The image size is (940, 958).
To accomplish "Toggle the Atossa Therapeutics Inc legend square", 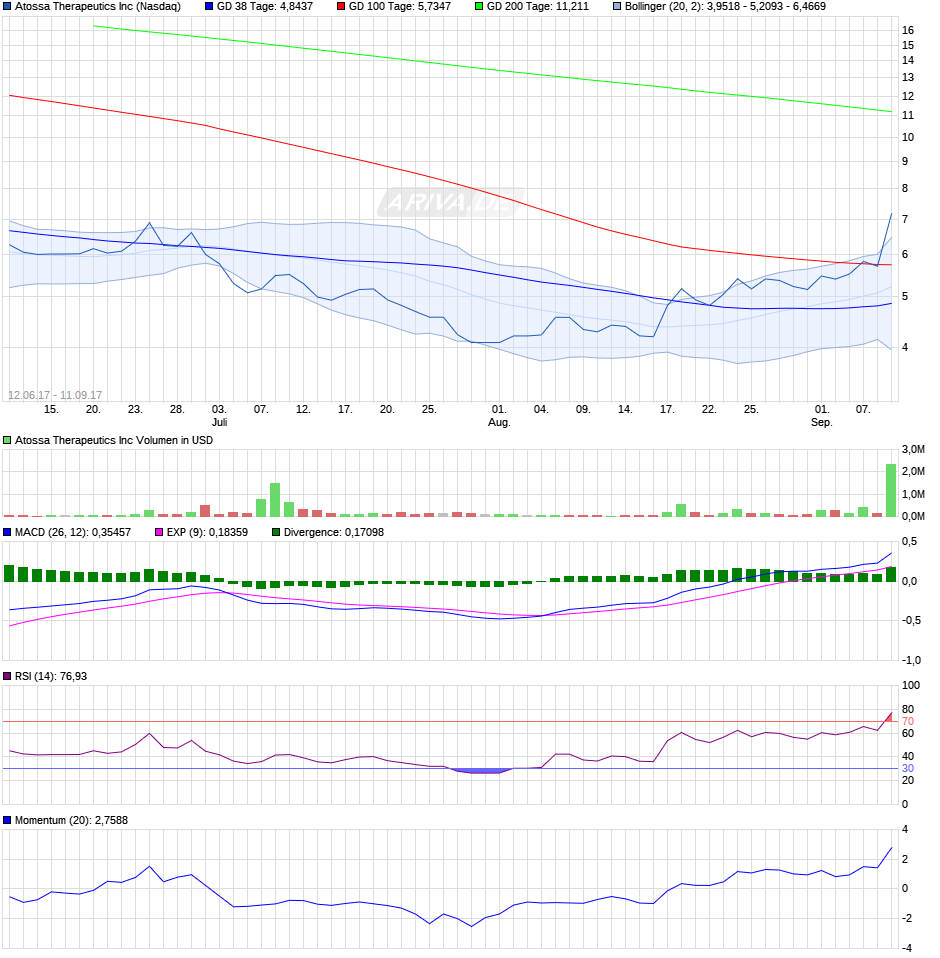I will point(7,8).
